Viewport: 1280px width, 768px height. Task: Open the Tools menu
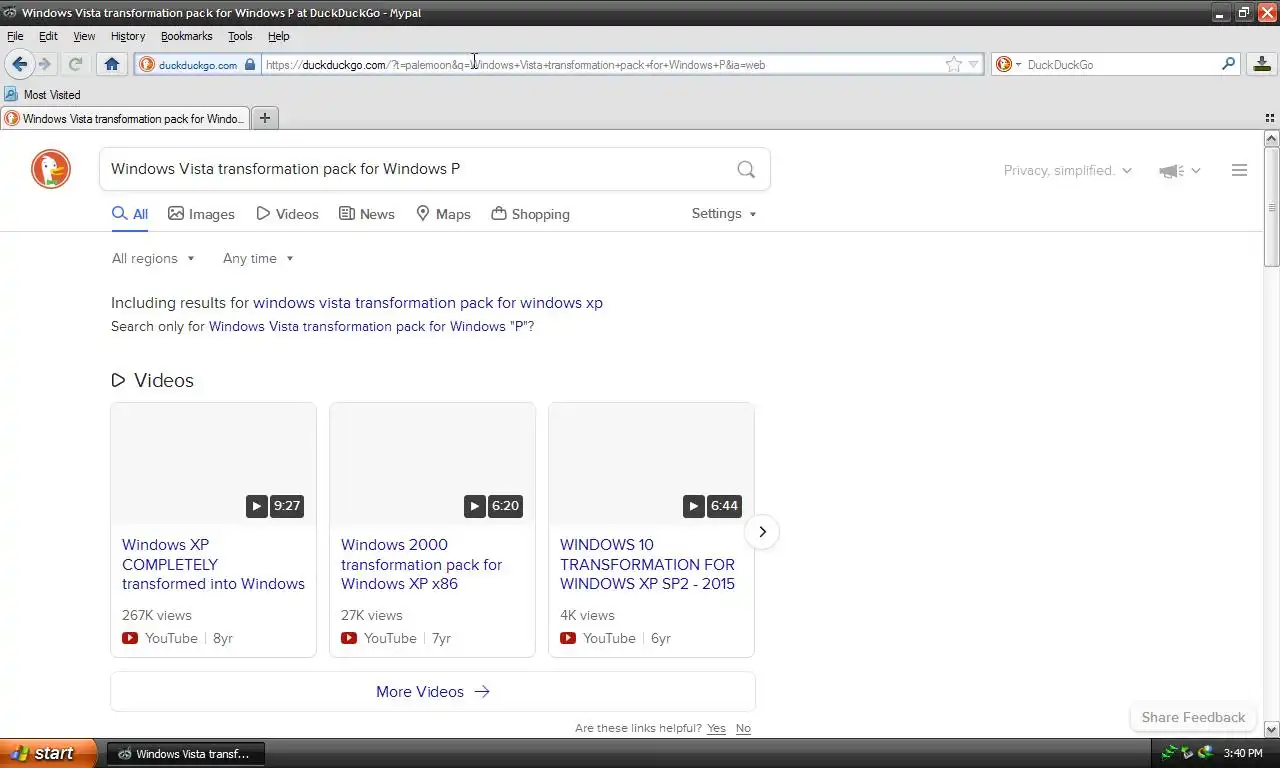(x=240, y=36)
